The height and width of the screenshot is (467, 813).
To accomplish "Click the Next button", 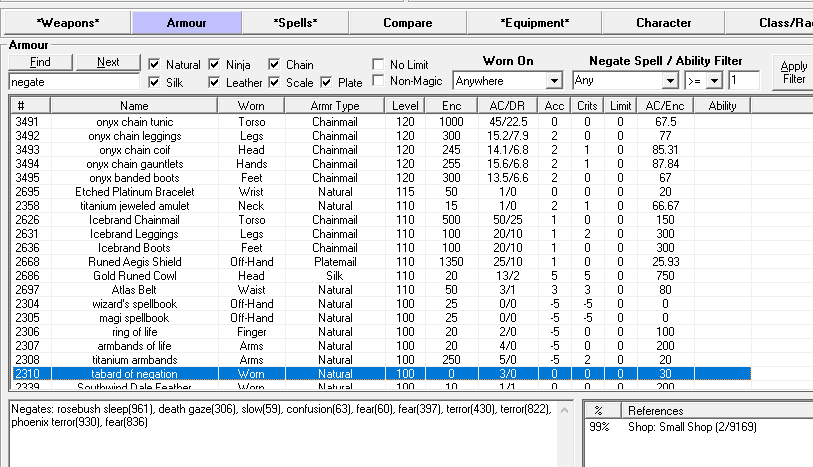I will click(x=108, y=62).
